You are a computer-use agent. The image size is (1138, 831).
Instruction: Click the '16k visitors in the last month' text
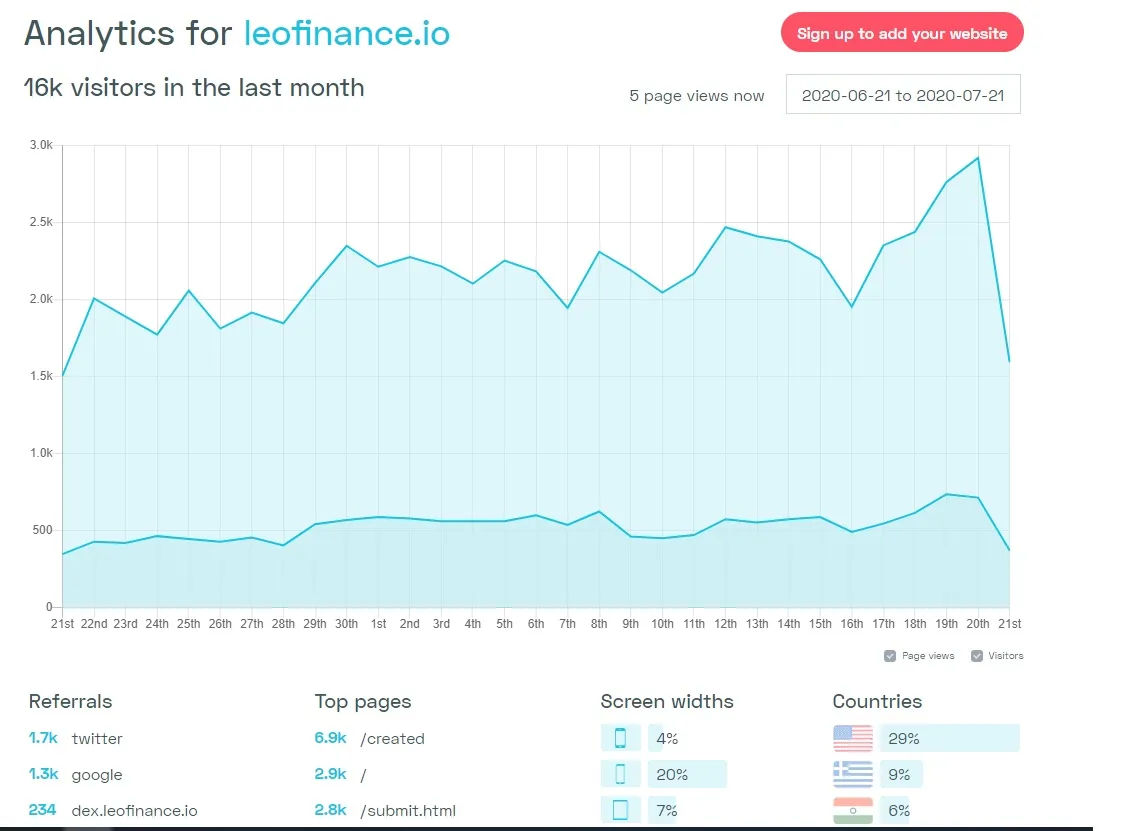coord(194,88)
